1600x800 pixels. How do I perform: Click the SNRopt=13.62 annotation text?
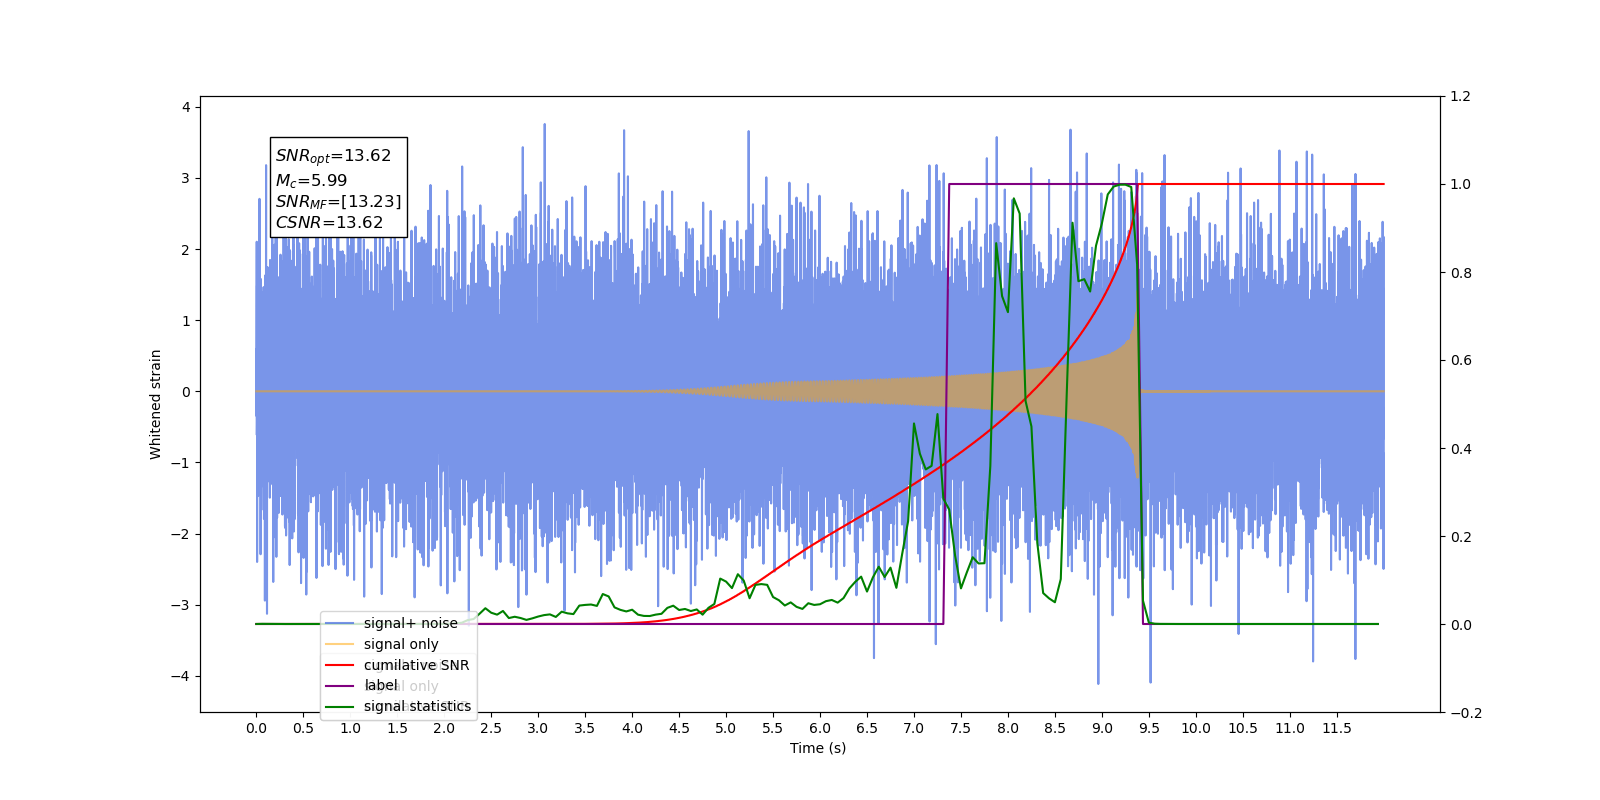click(x=333, y=156)
